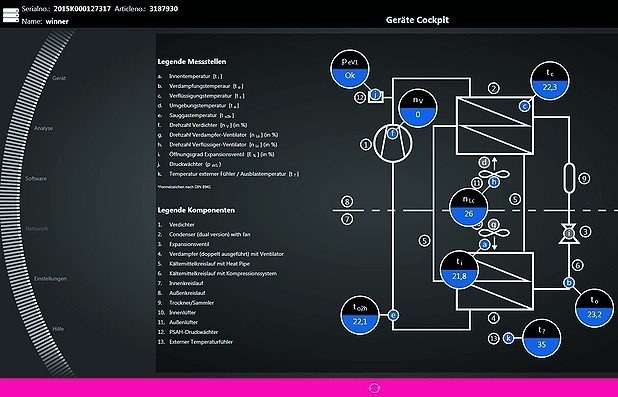This screenshot has width=618, height=397.
Task: Select Software in the circular menu
Action: click(x=36, y=179)
